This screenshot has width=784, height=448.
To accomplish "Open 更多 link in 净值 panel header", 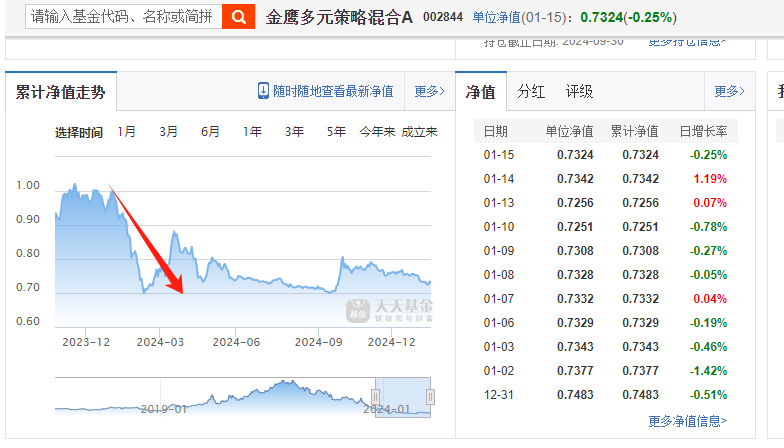I will coord(729,91).
